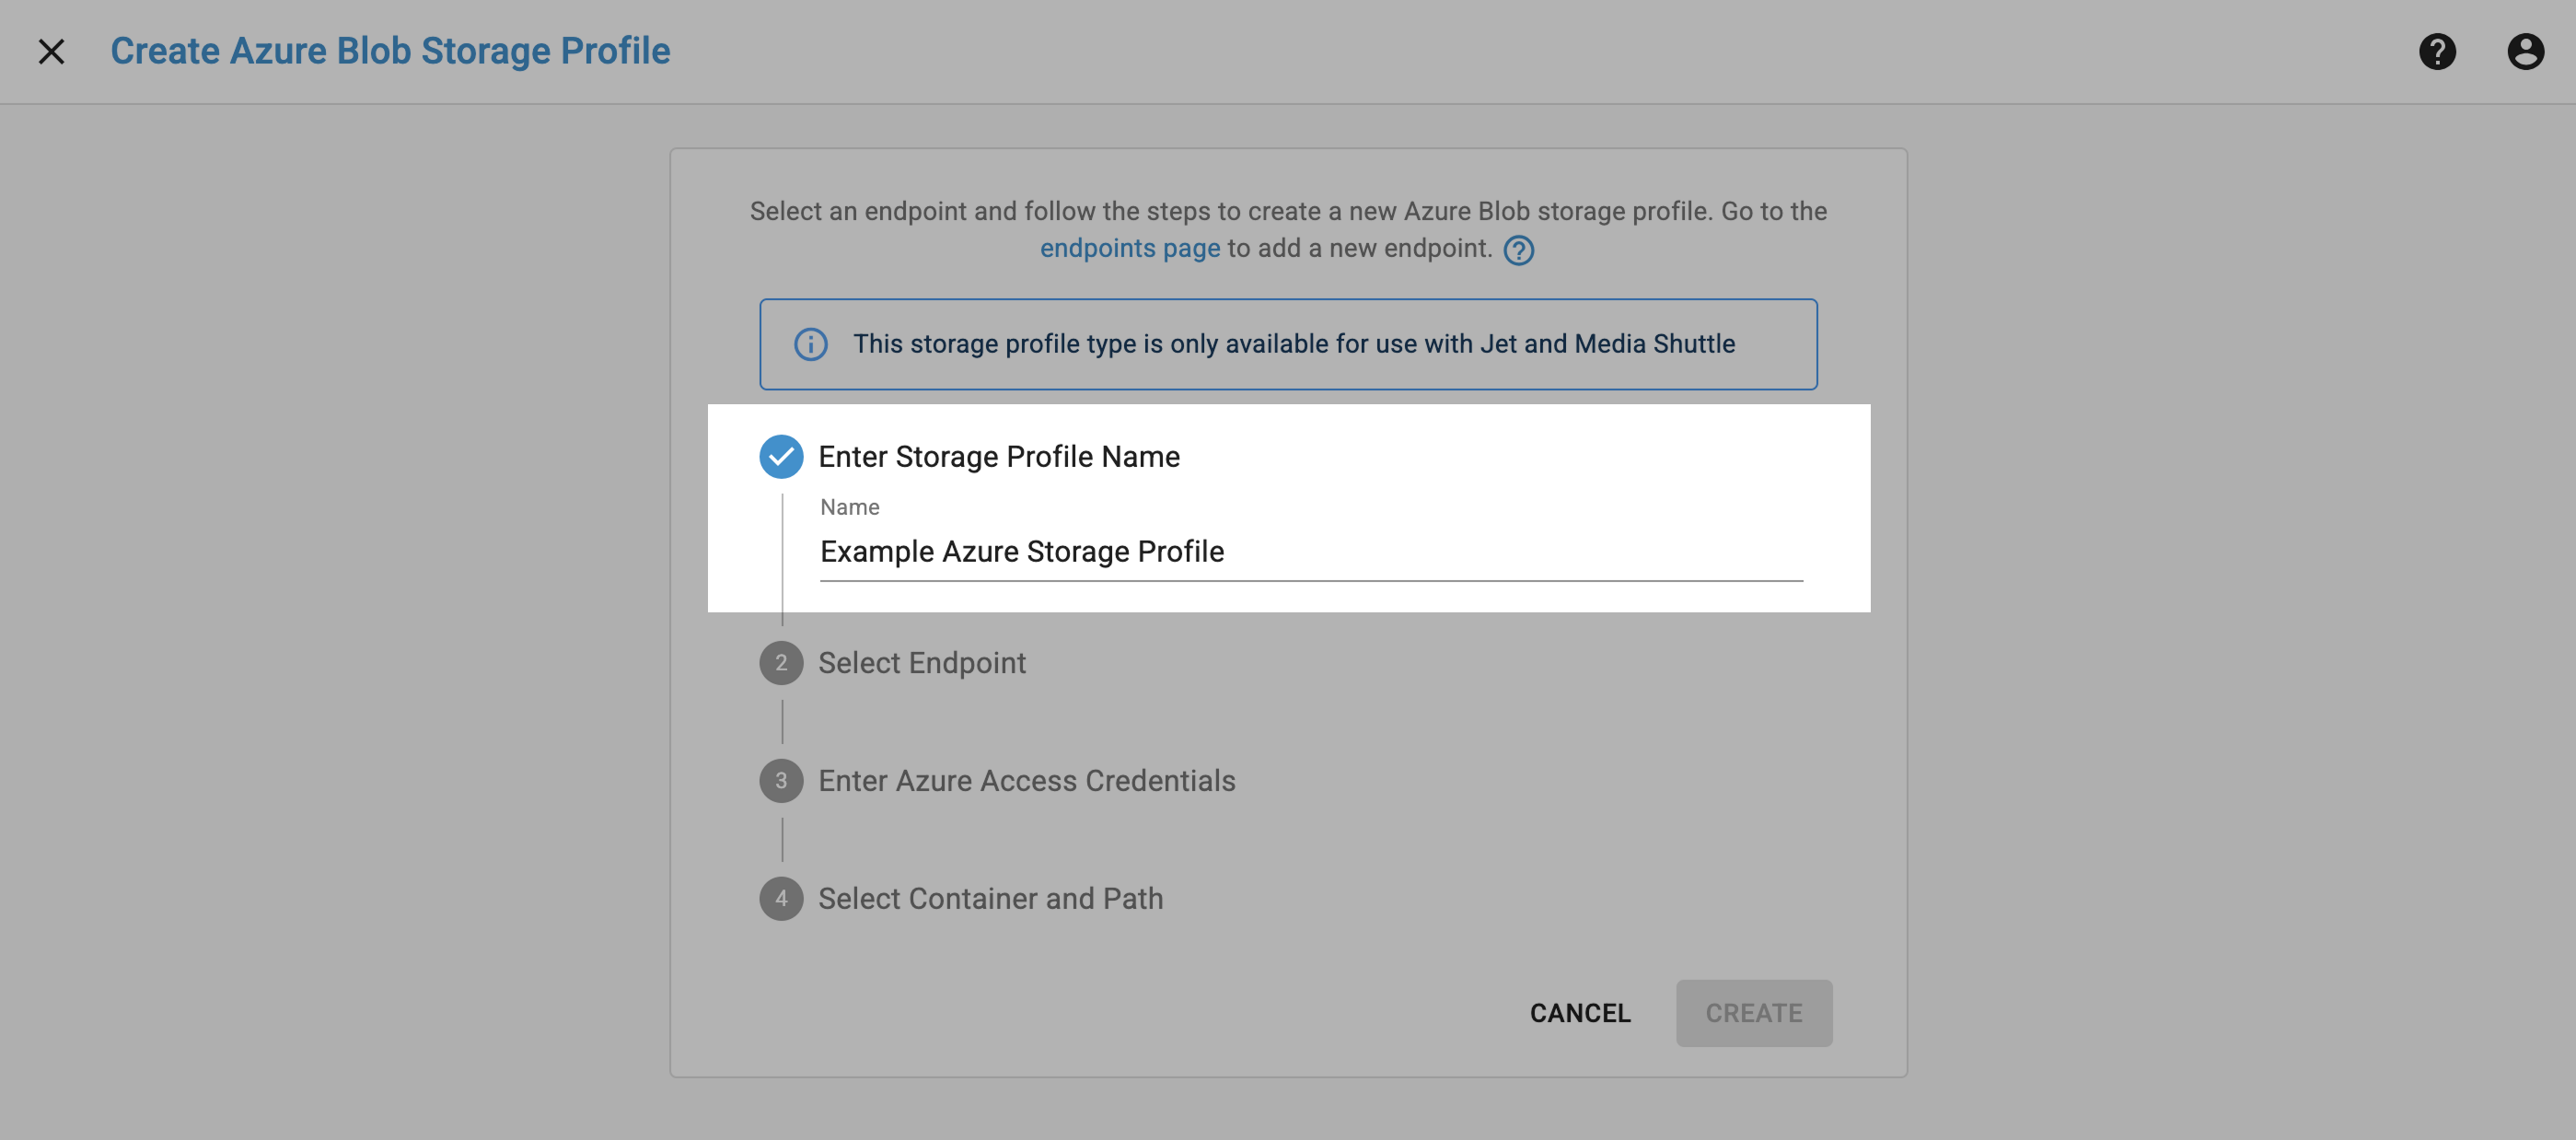Select the Enter Storage Profile Name step
The image size is (2576, 1140).
click(999, 456)
